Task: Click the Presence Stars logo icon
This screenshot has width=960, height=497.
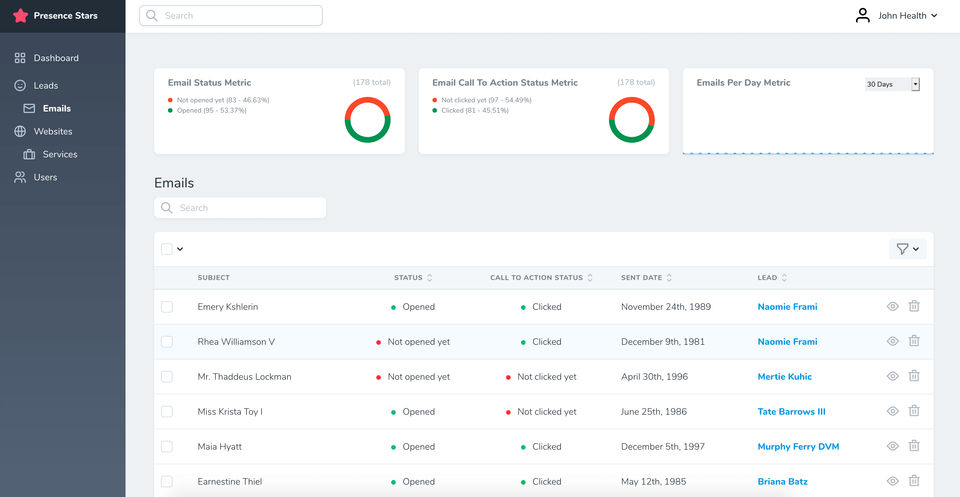Action: 20,16
